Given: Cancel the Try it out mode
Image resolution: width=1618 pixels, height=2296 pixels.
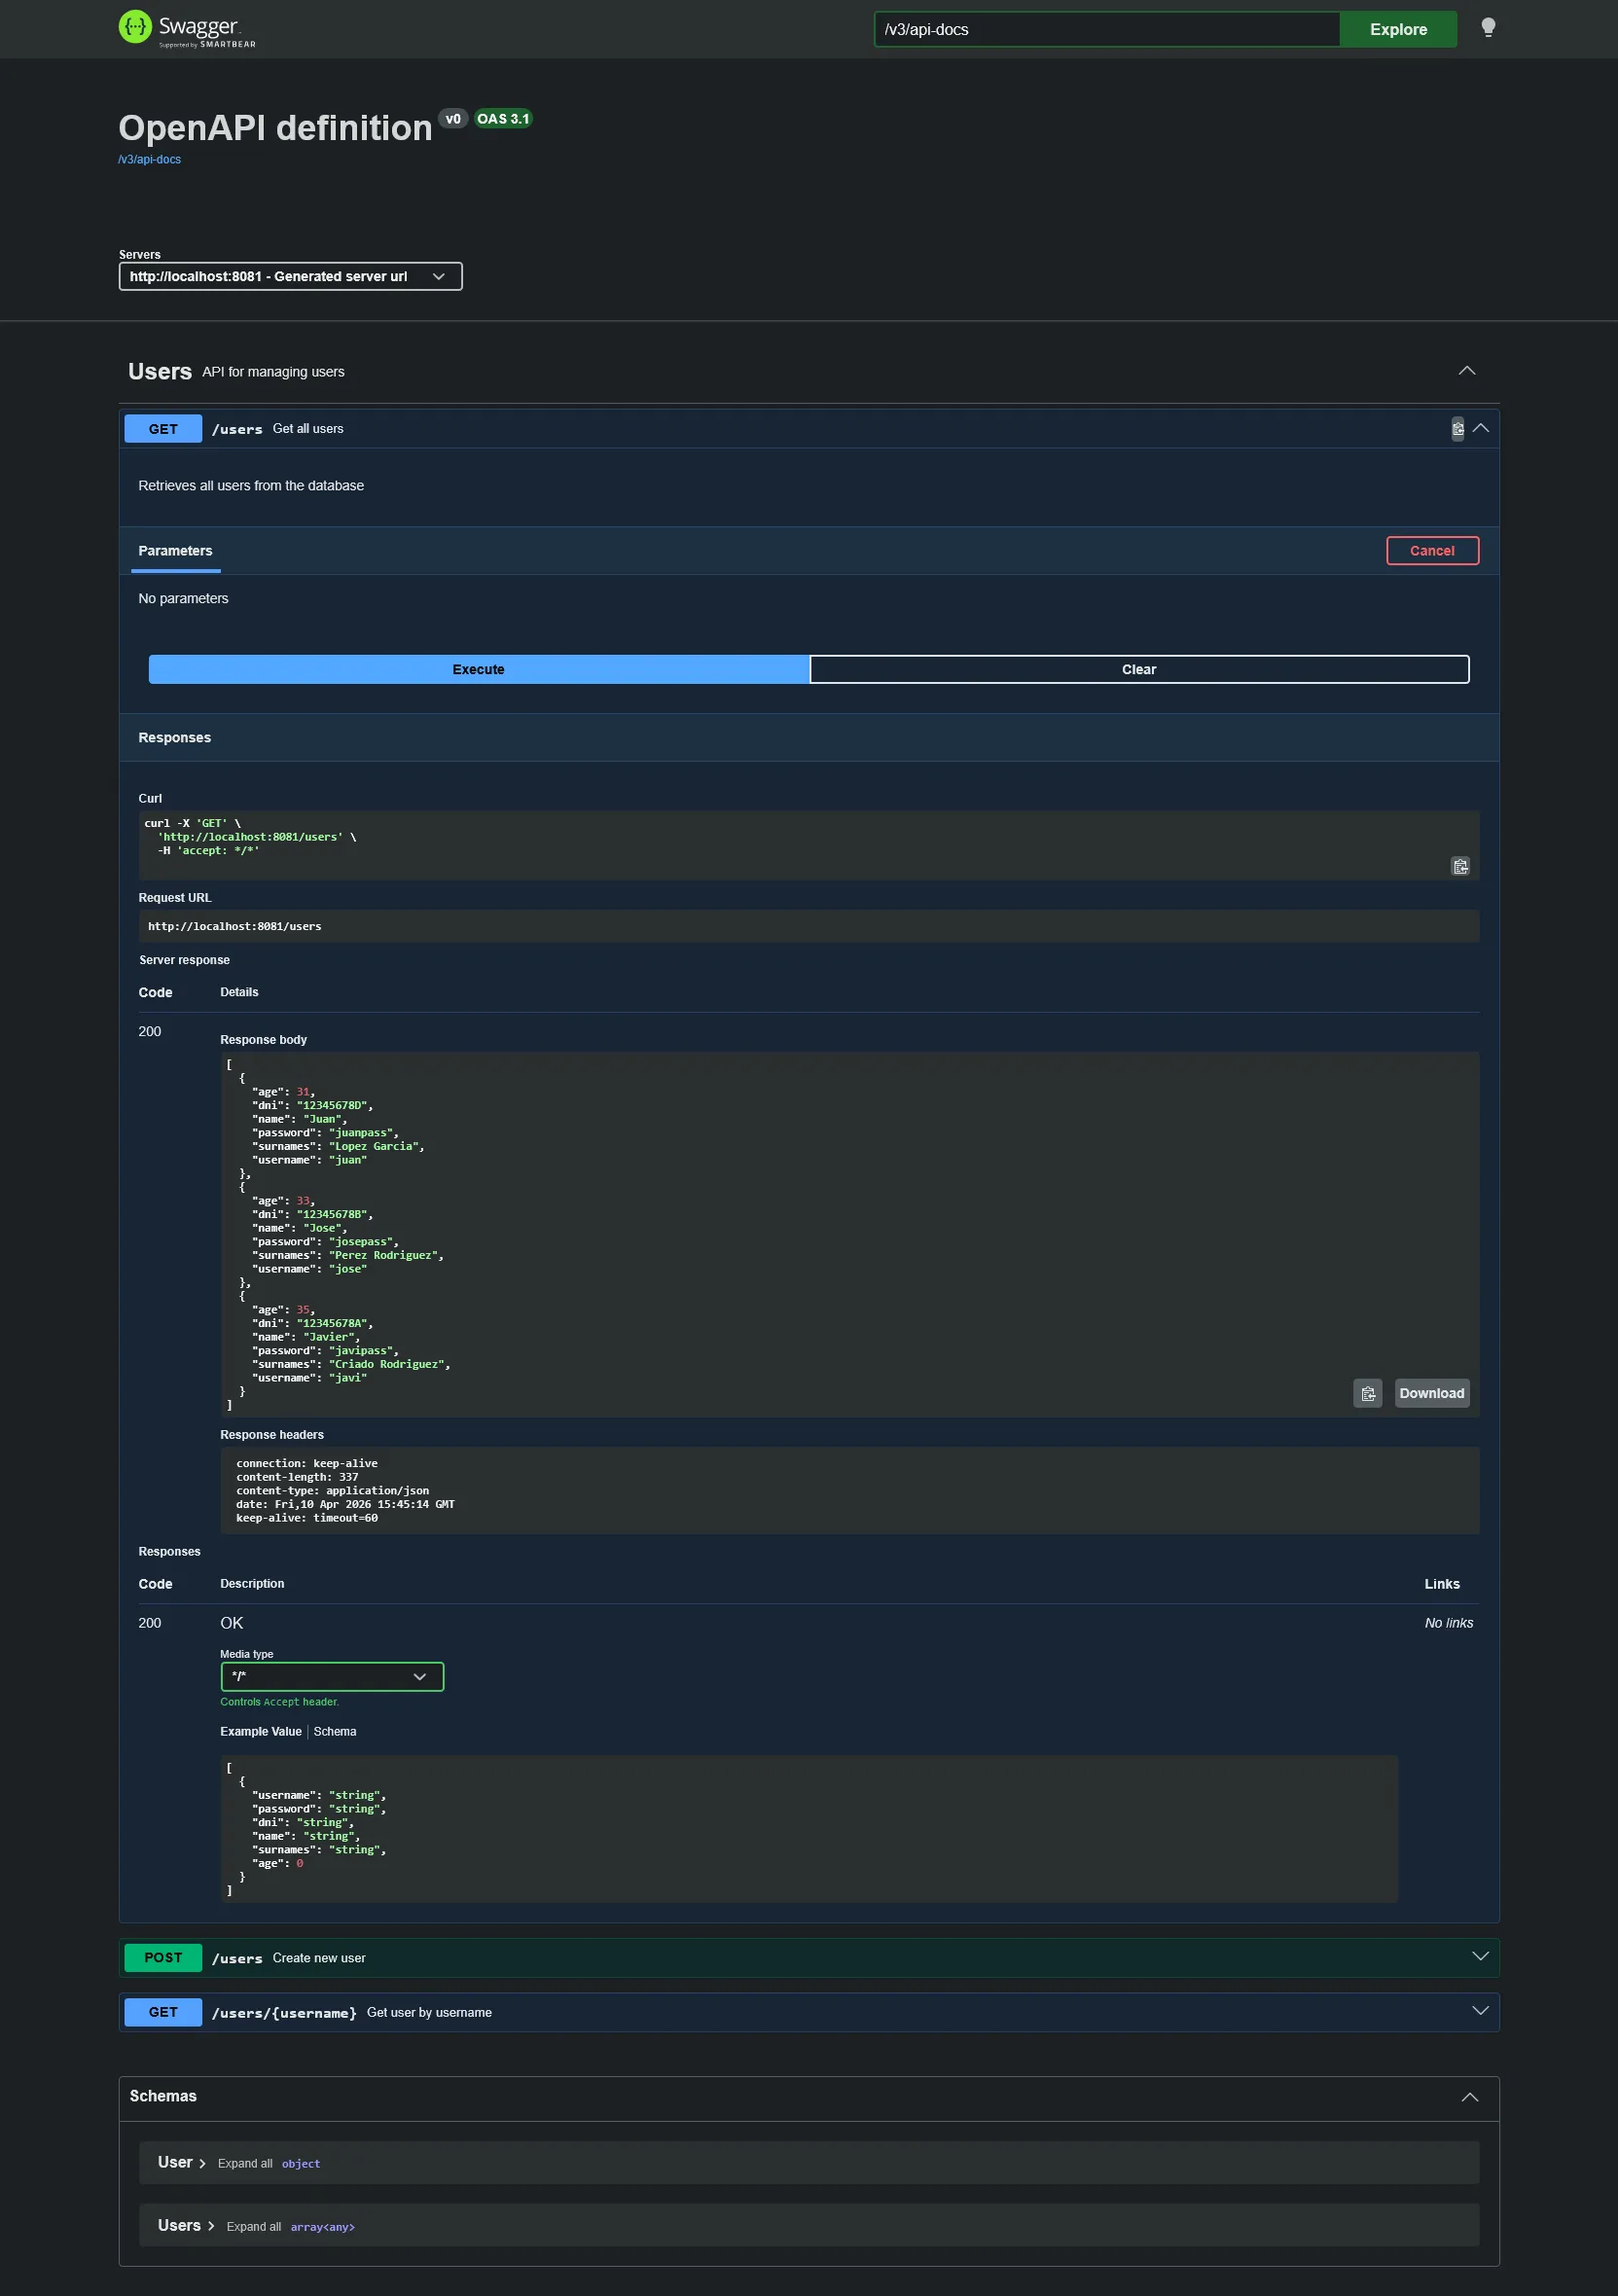Looking at the screenshot, I should [x=1432, y=550].
